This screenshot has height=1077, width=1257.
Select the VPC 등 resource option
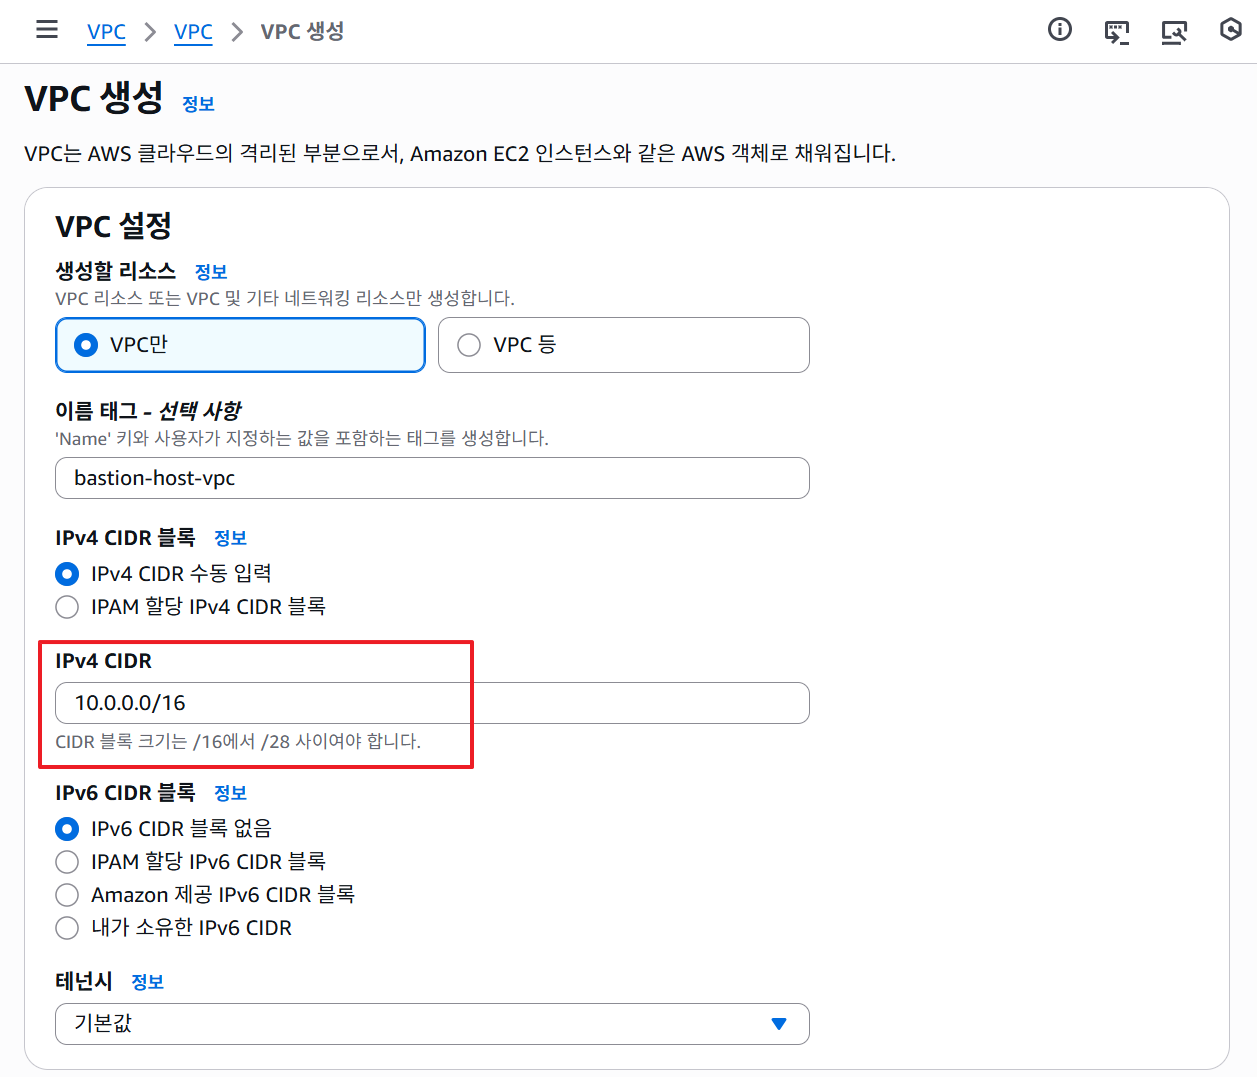pyautogui.click(x=624, y=345)
